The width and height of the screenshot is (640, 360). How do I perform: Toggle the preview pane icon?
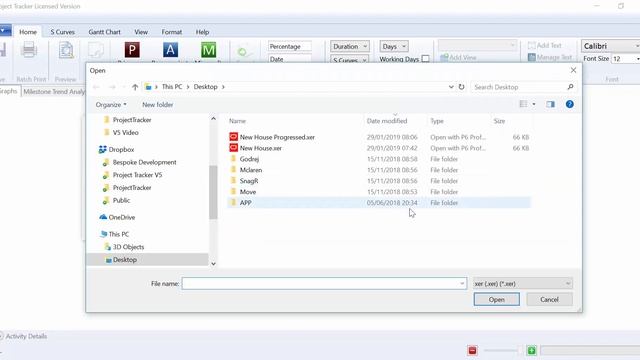[x=551, y=104]
